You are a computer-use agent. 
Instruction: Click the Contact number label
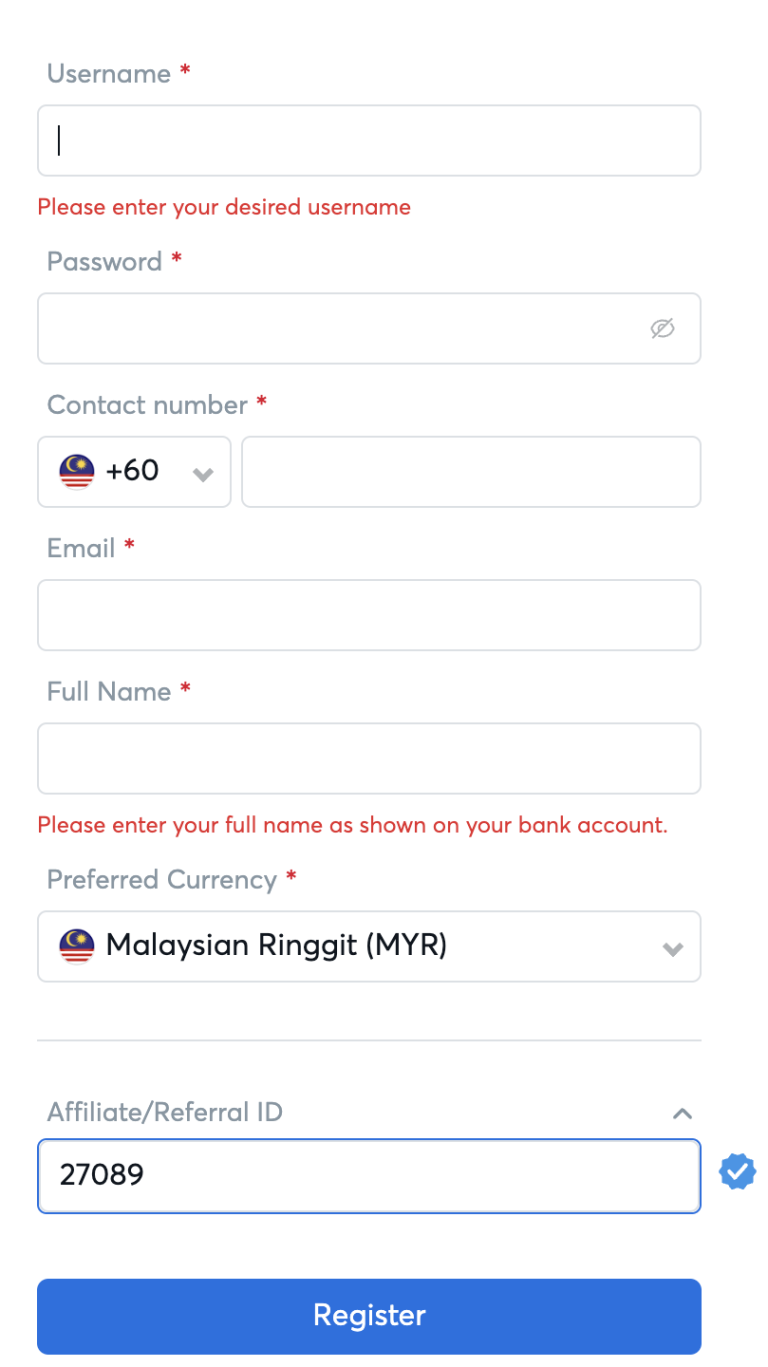point(147,405)
